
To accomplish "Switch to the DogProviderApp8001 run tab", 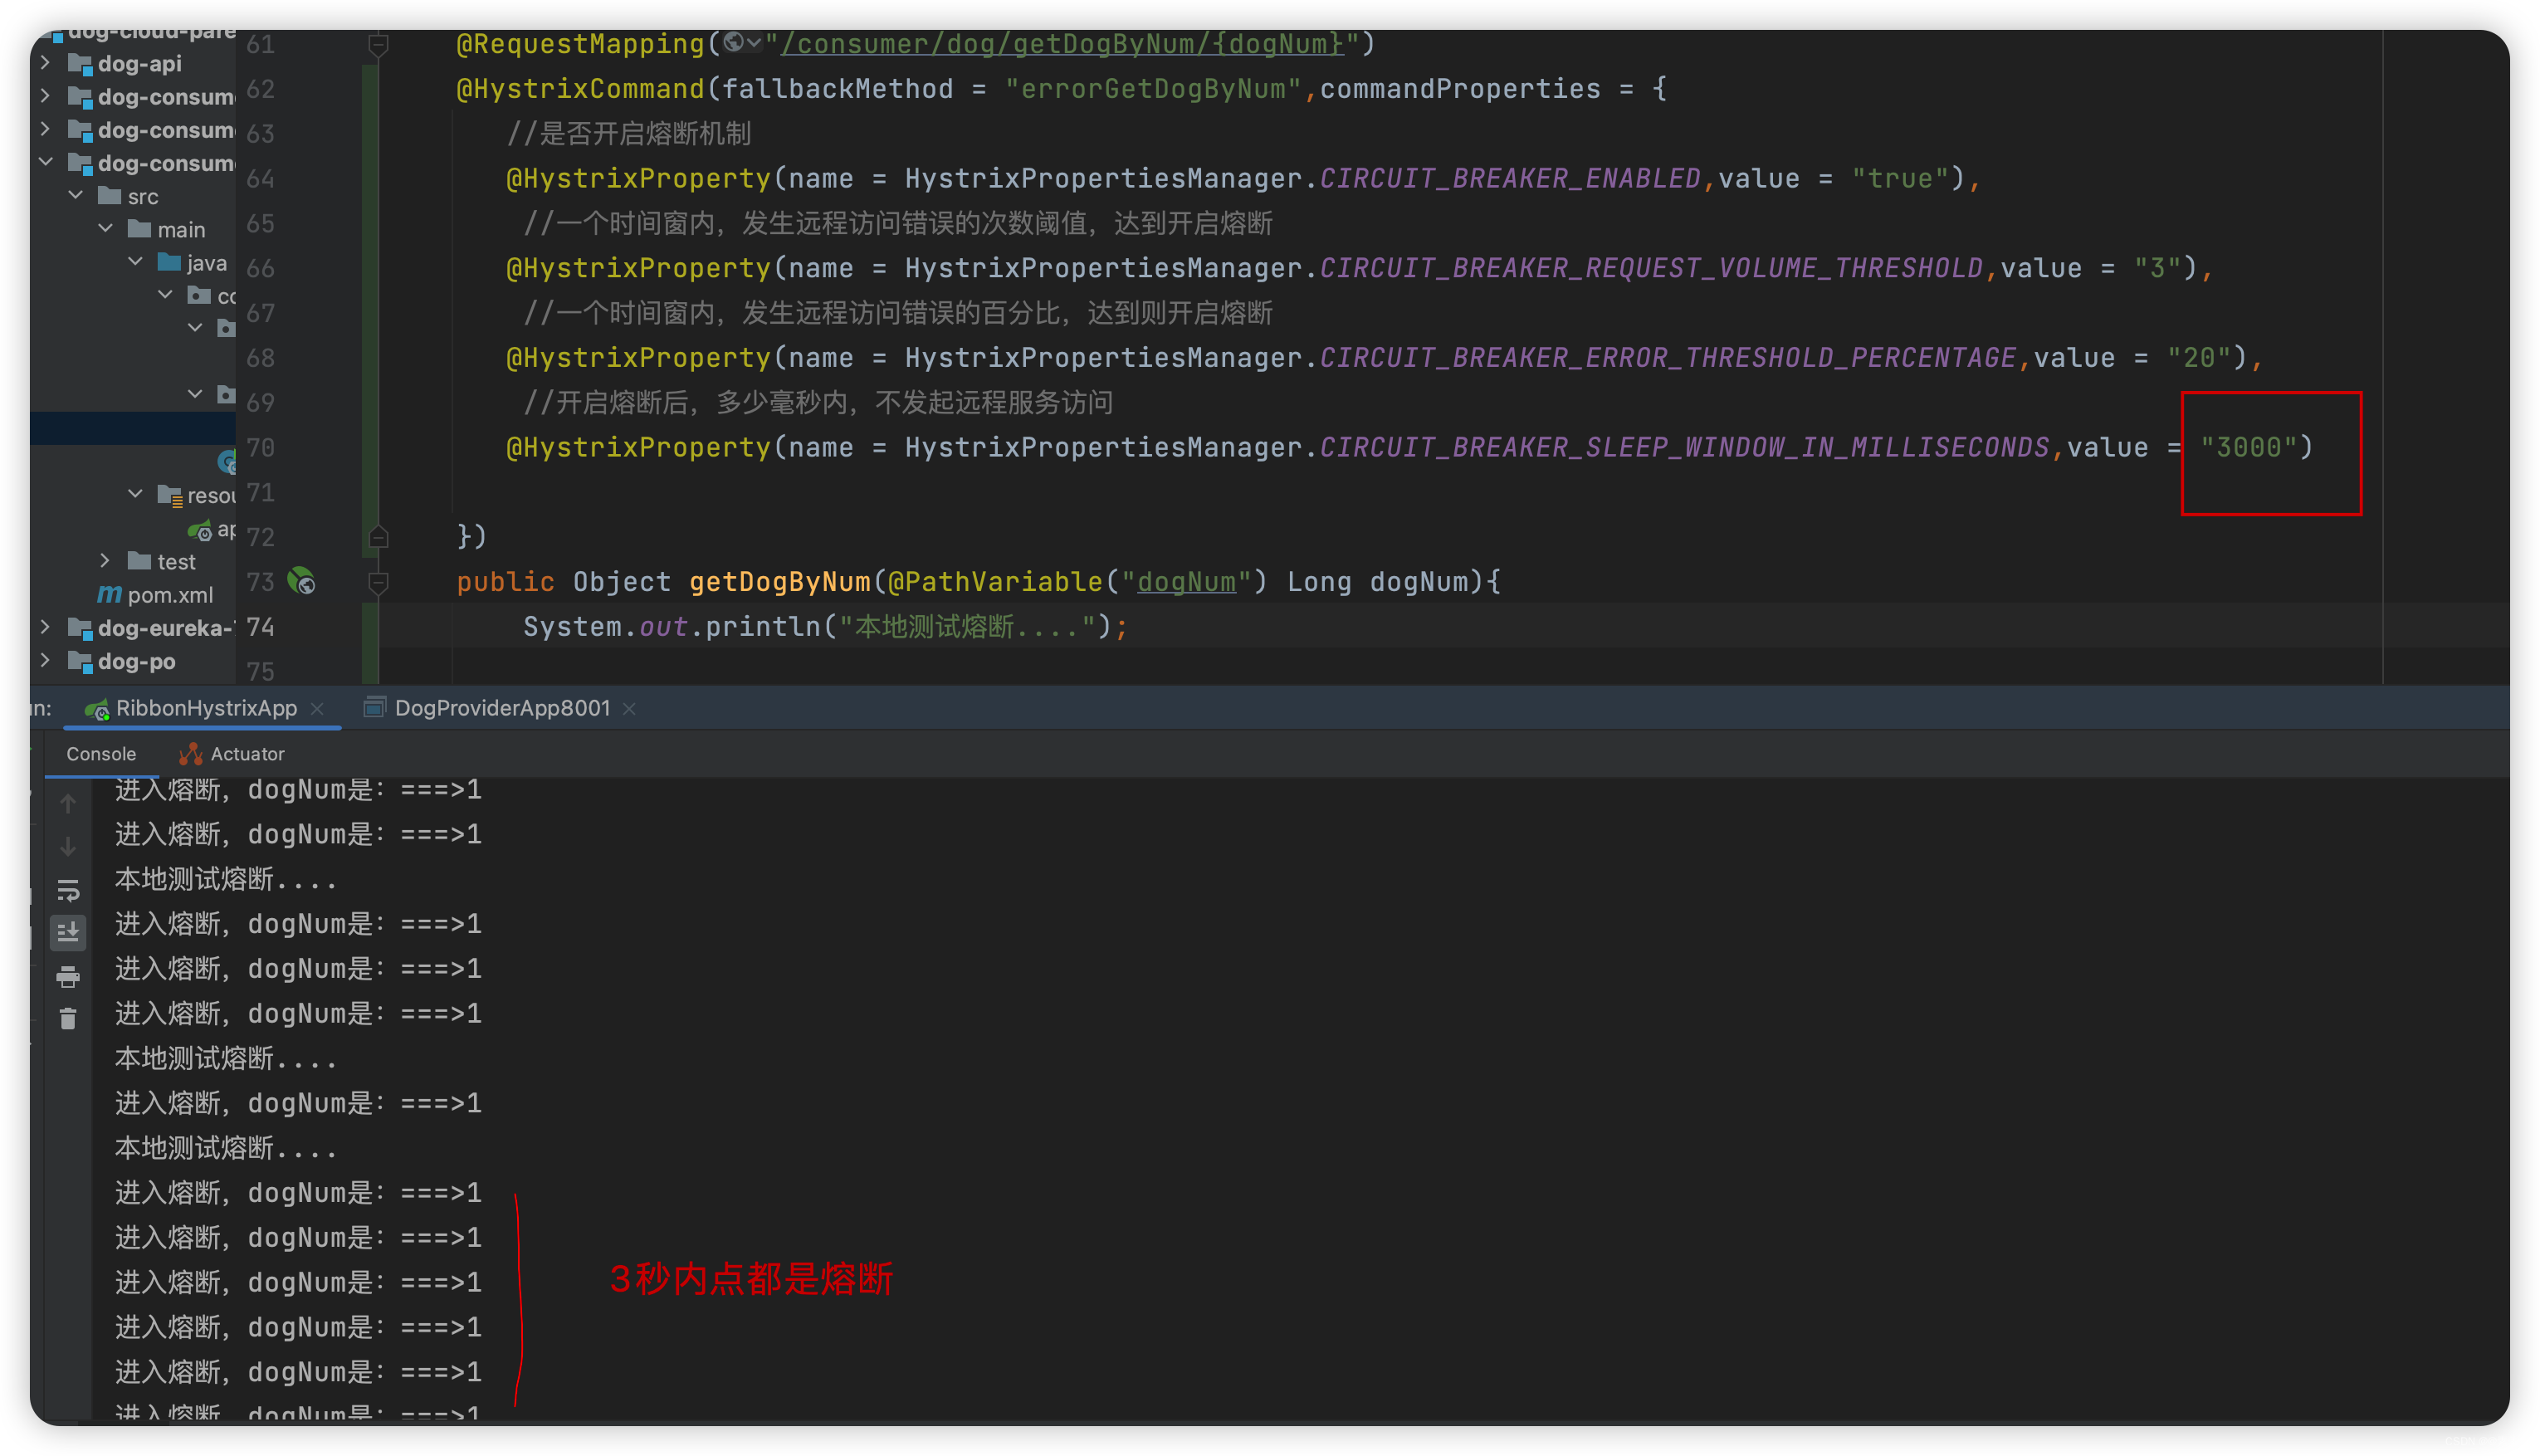I will click(x=501, y=708).
